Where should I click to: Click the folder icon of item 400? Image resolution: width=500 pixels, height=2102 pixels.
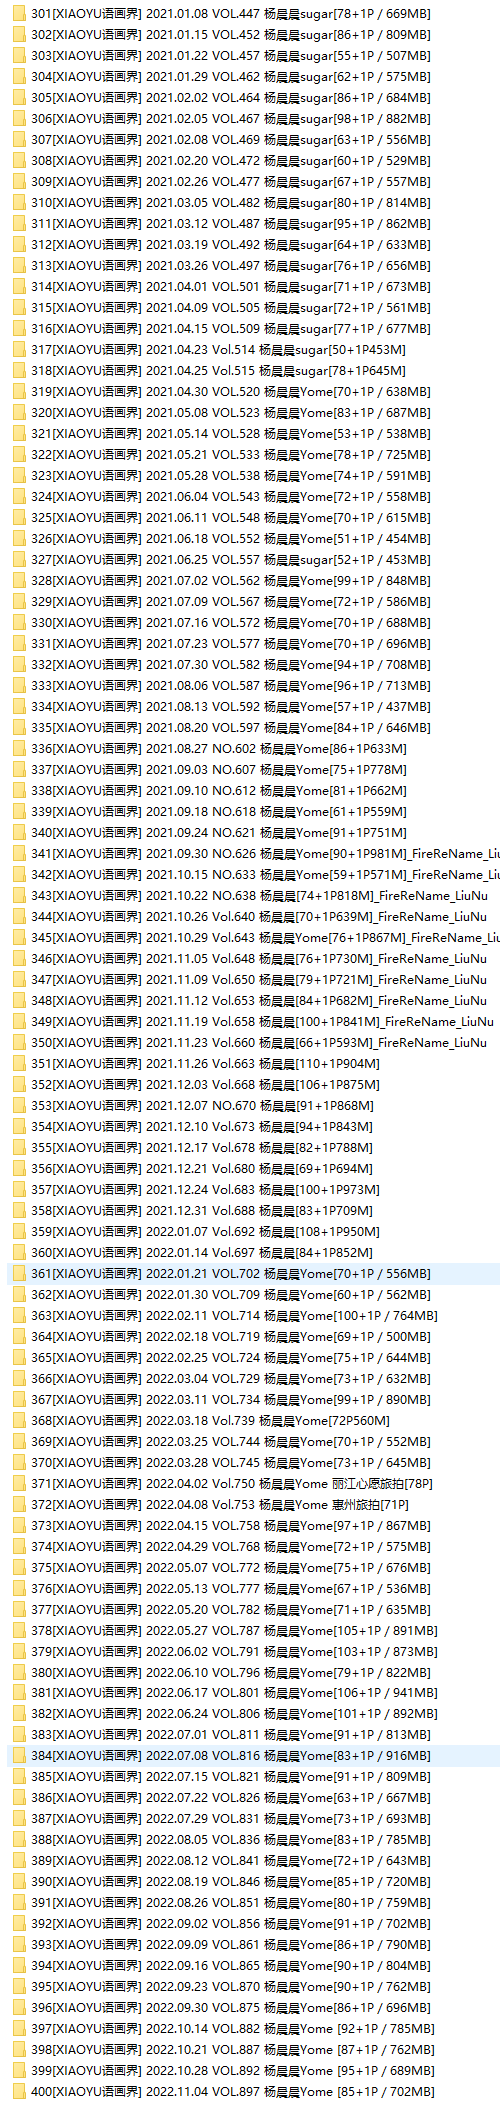click(19, 2092)
